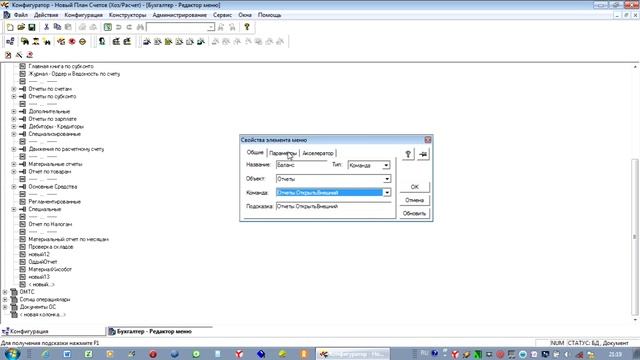640x360 pixels.
Task: Expand the 'ОМТС' column node
Action: point(5,292)
